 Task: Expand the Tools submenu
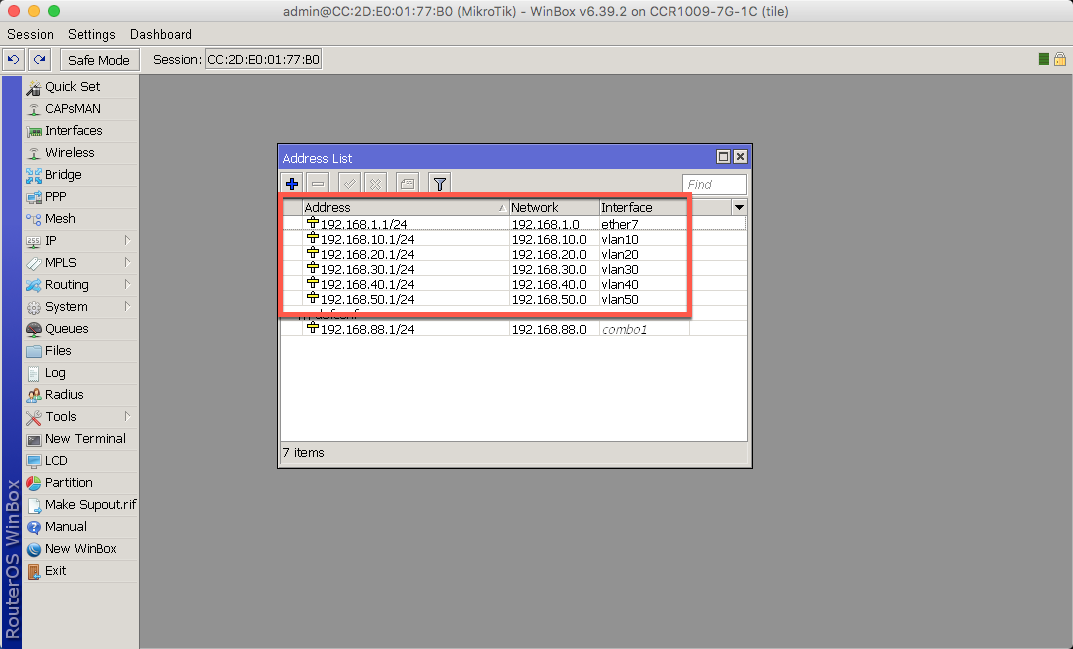81,417
